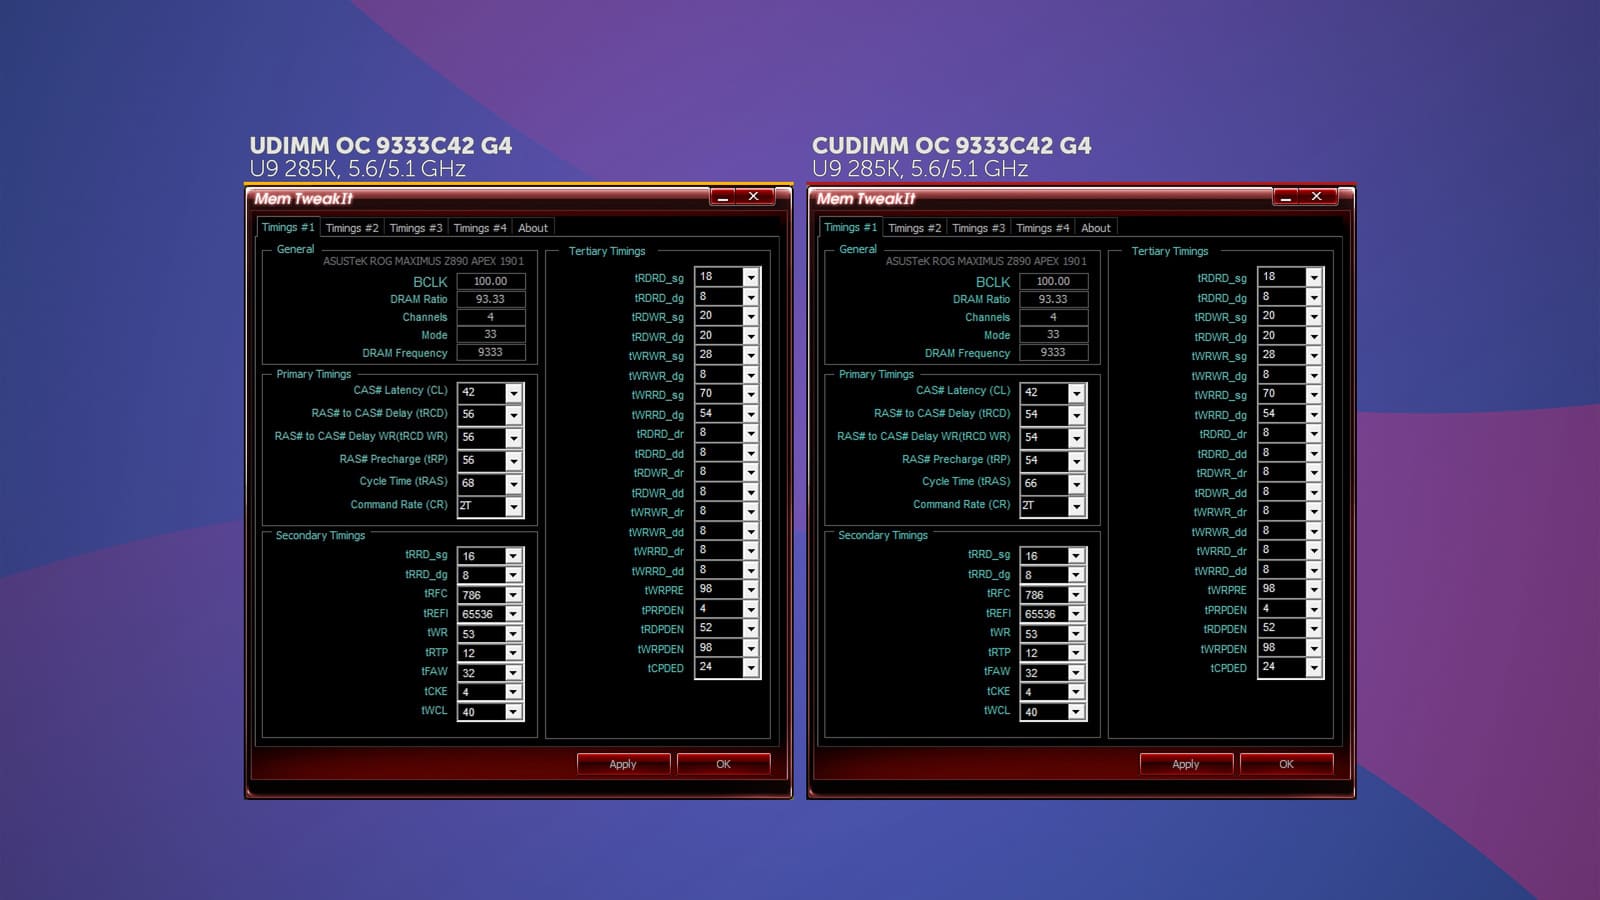Expand tRTP dropdown in CUDIMM window

pos(1076,653)
